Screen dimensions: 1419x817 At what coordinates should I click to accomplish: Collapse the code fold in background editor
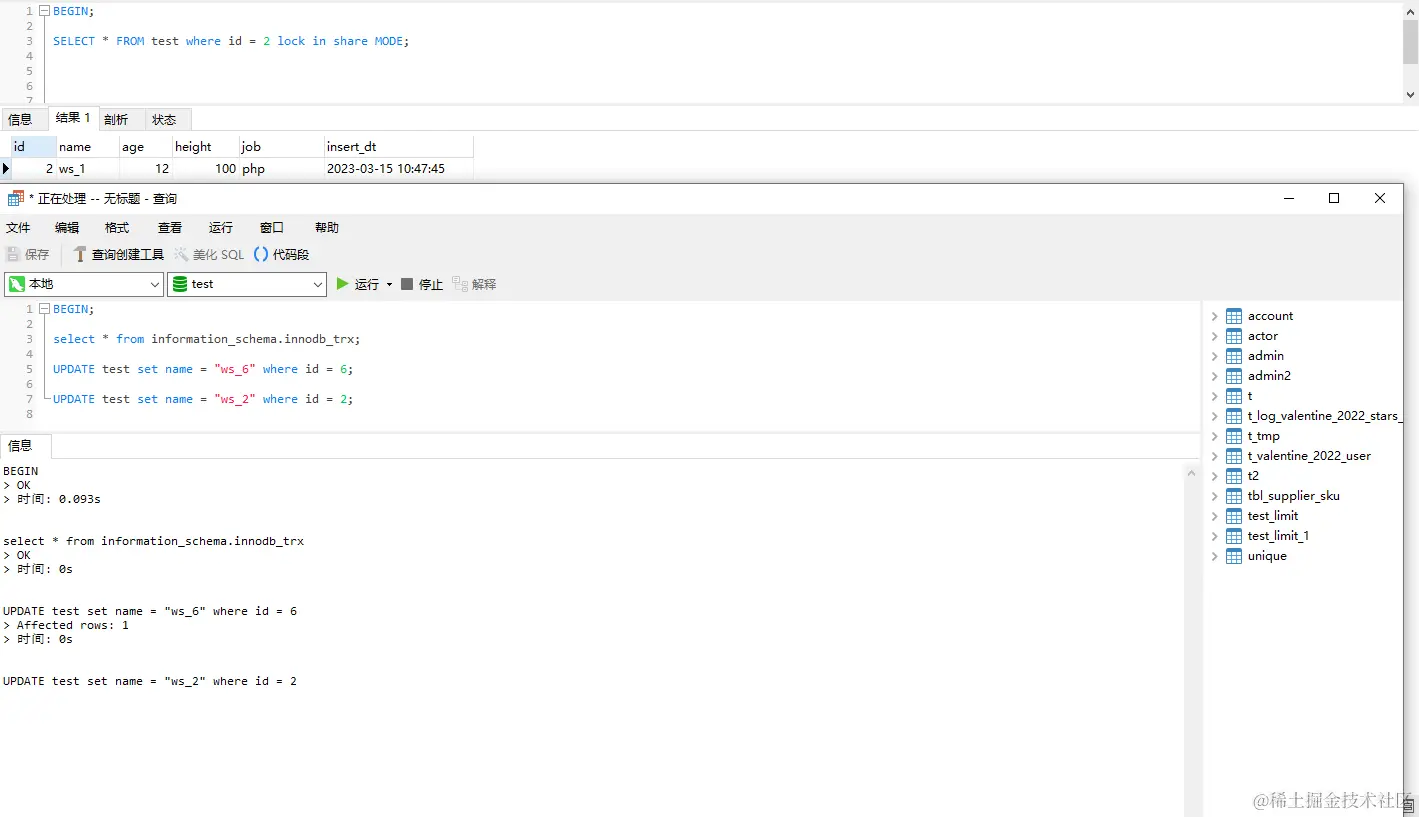tap(44, 11)
